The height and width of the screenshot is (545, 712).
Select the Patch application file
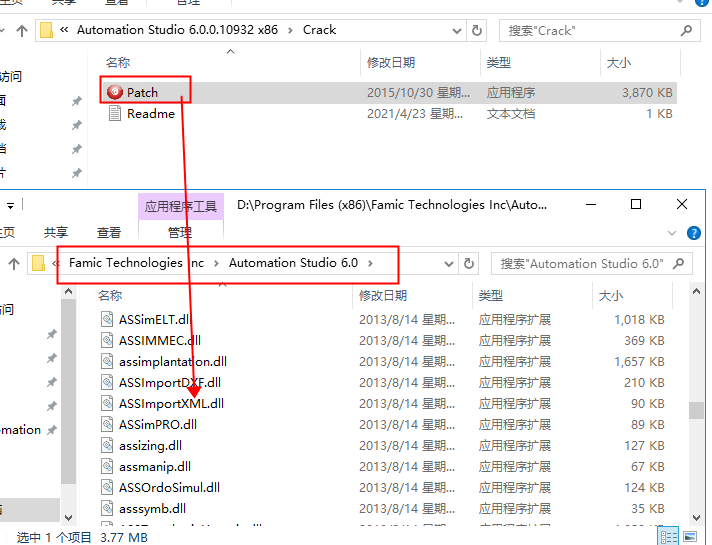[142, 93]
